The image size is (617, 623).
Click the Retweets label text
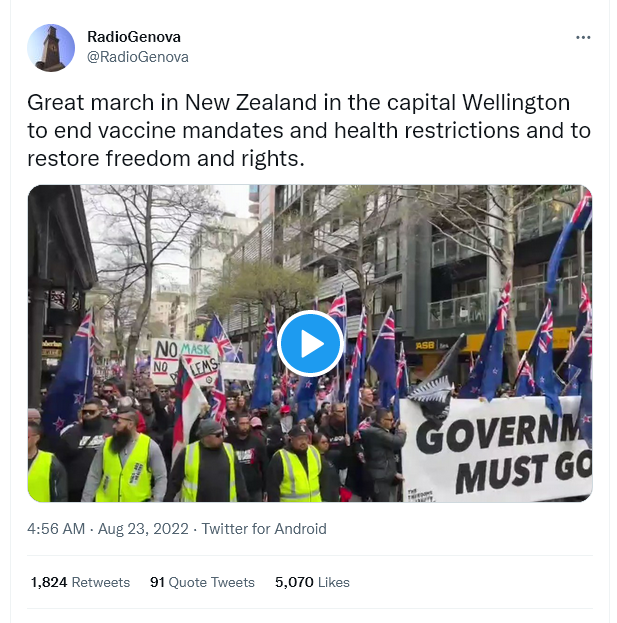[x=101, y=582]
